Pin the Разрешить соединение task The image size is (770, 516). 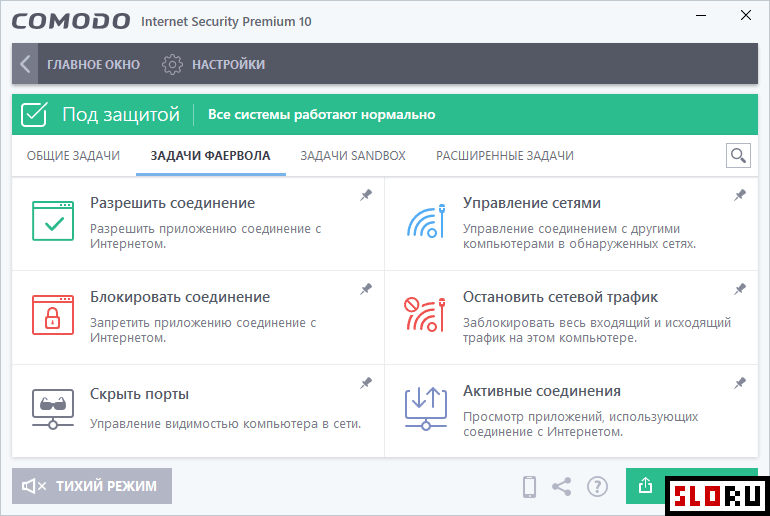366,195
